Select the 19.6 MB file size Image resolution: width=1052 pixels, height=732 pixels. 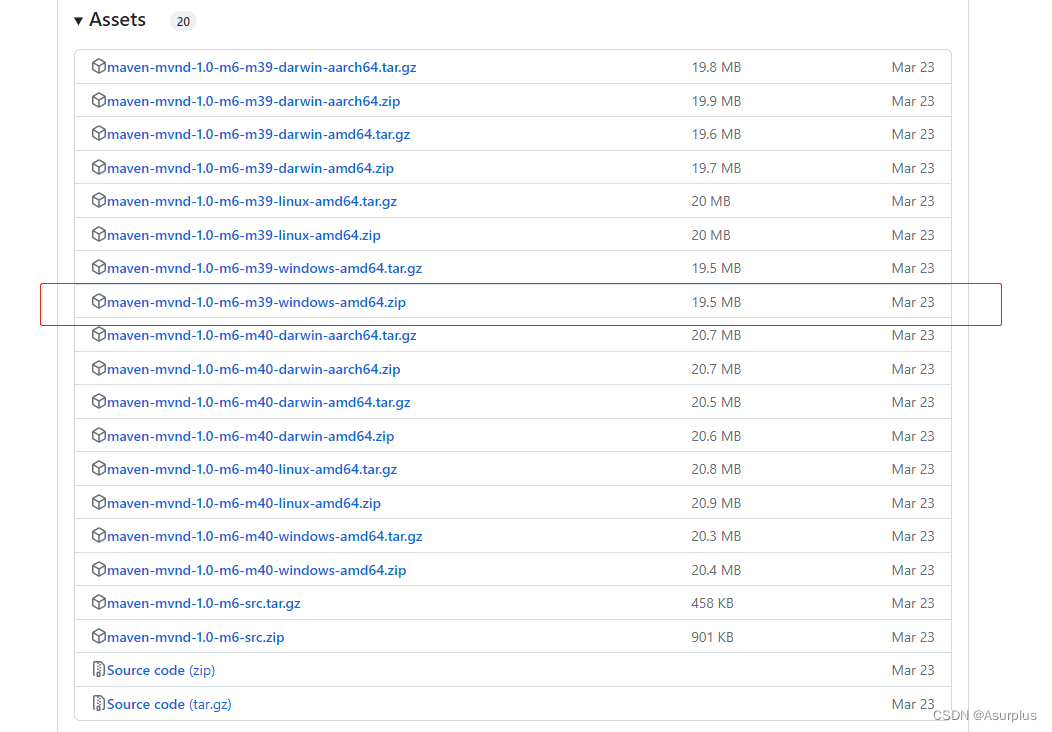tap(716, 134)
